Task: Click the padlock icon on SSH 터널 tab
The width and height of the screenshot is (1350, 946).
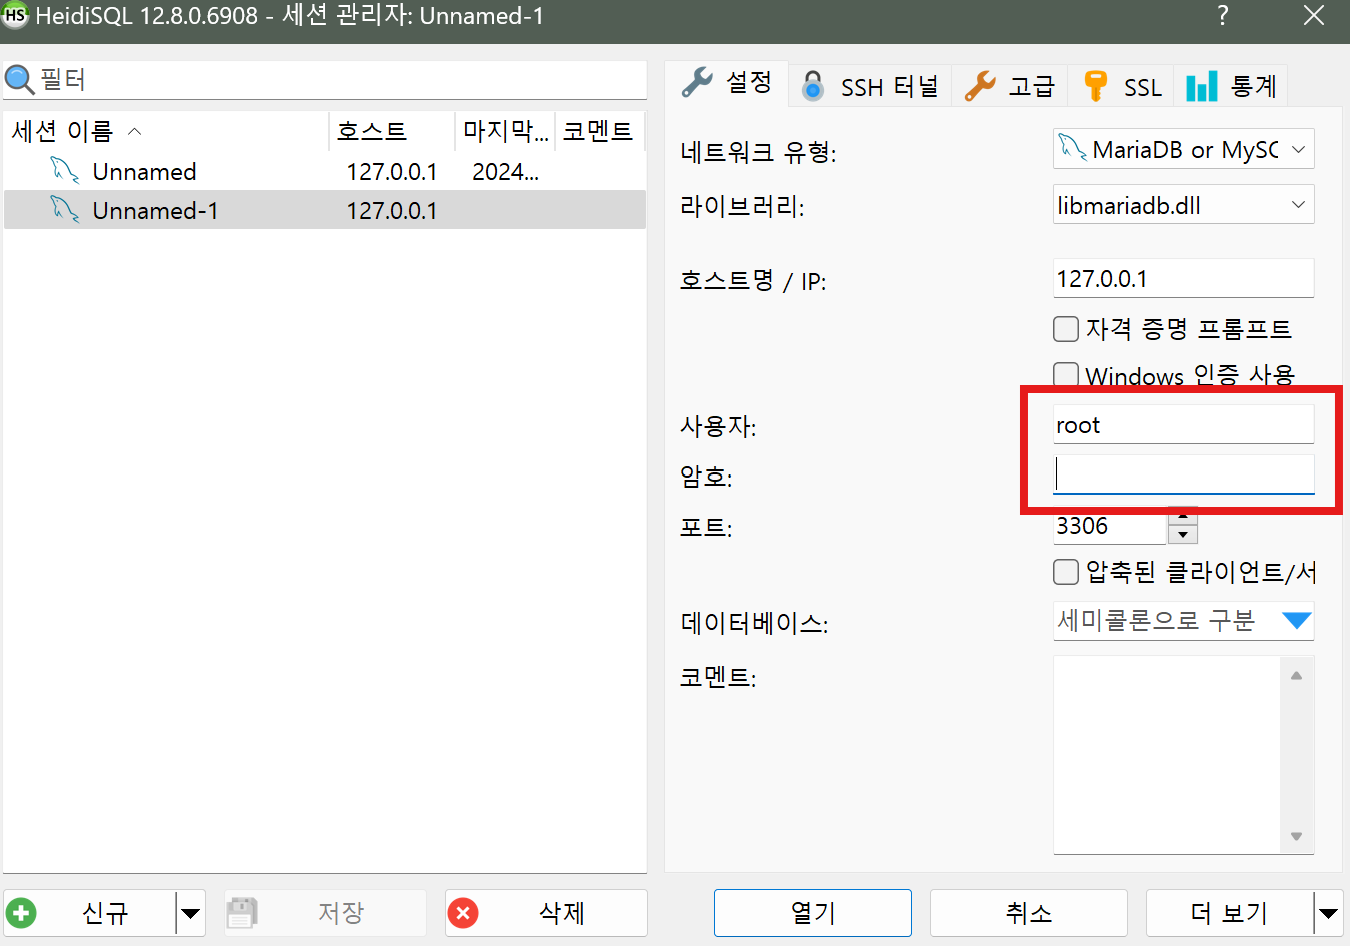Action: click(814, 86)
